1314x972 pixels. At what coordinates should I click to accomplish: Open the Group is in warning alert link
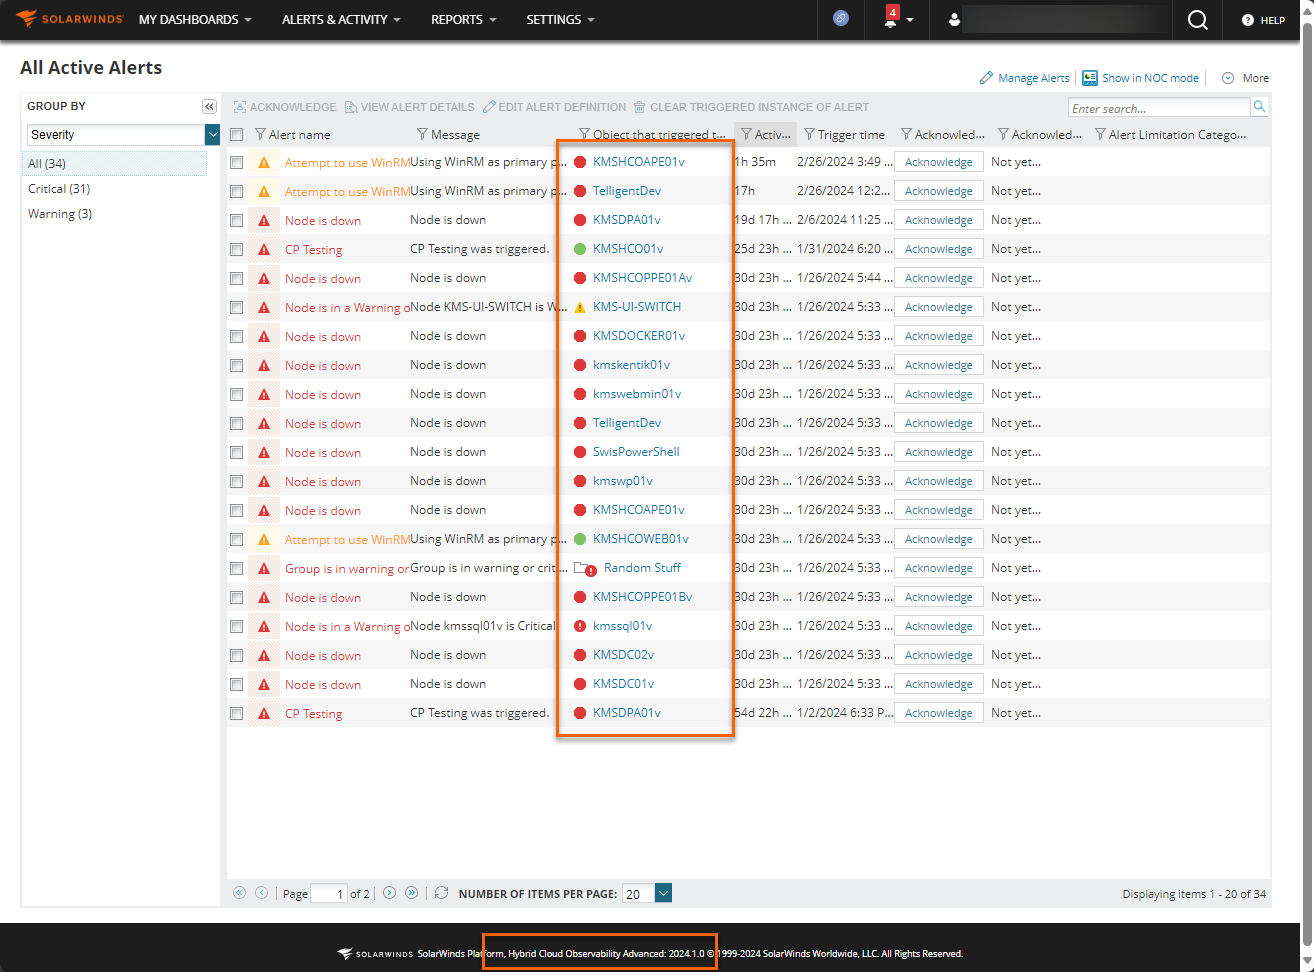pyautogui.click(x=347, y=568)
